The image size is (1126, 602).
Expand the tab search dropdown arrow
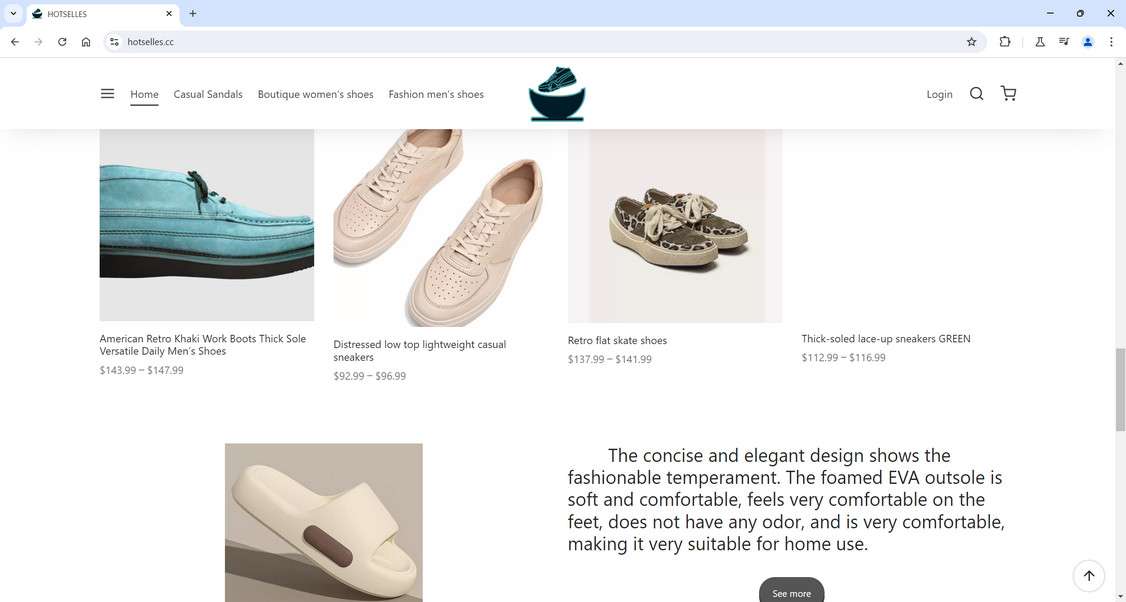tap(13, 14)
